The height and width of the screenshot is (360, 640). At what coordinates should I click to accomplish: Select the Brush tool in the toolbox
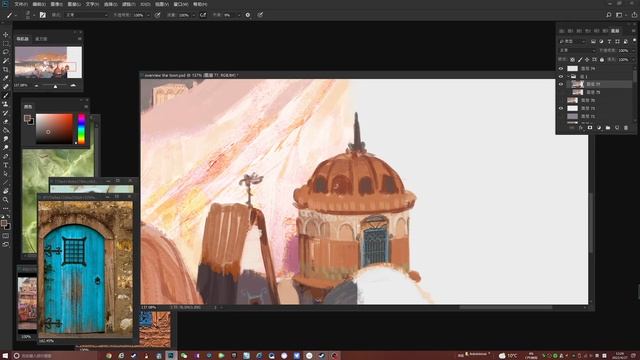pos(6,95)
